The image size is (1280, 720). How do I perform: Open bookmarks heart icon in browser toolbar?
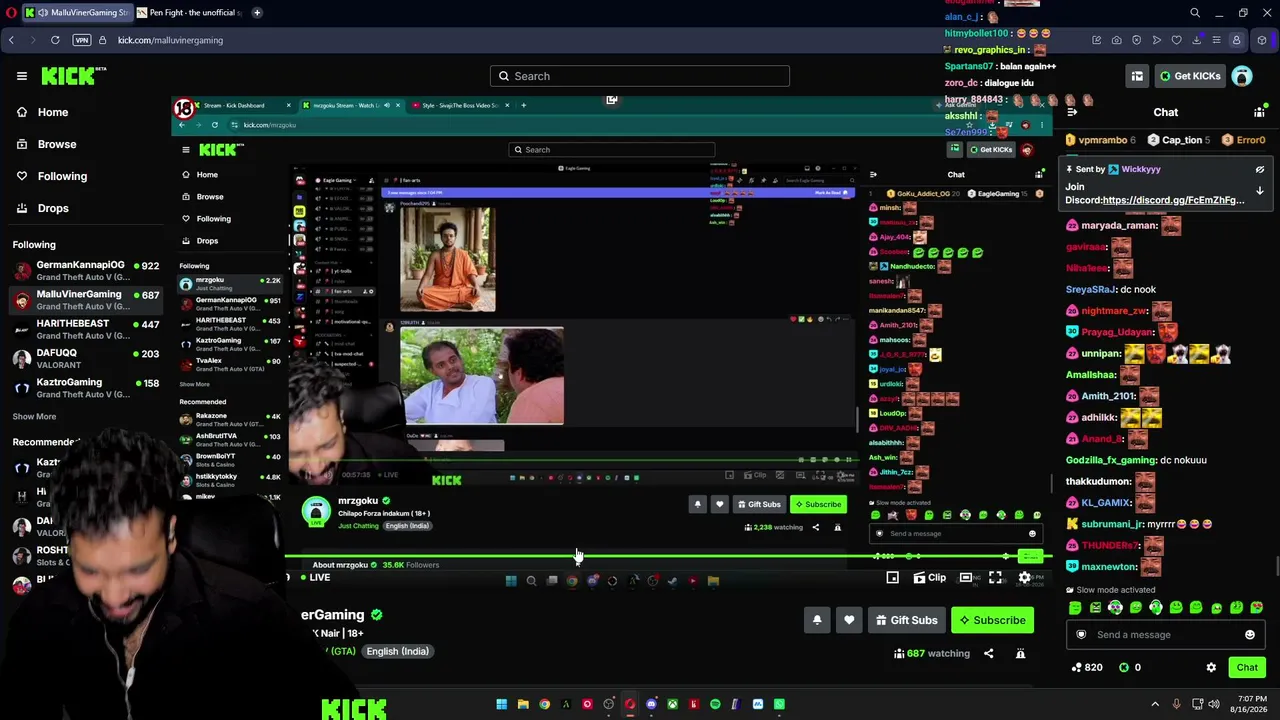(x=1177, y=40)
